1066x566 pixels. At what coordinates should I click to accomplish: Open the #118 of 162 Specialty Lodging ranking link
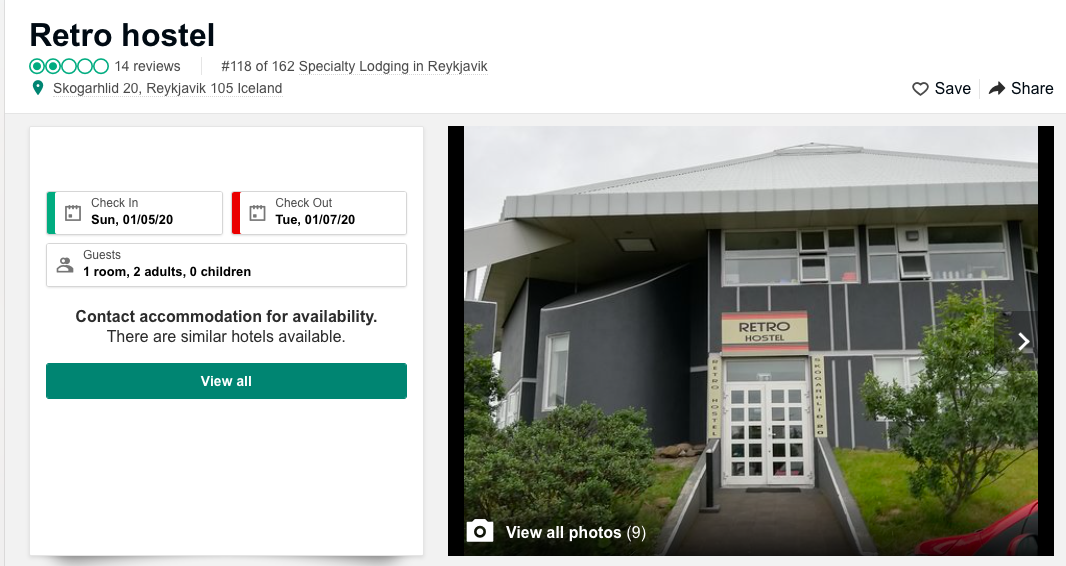click(x=354, y=67)
